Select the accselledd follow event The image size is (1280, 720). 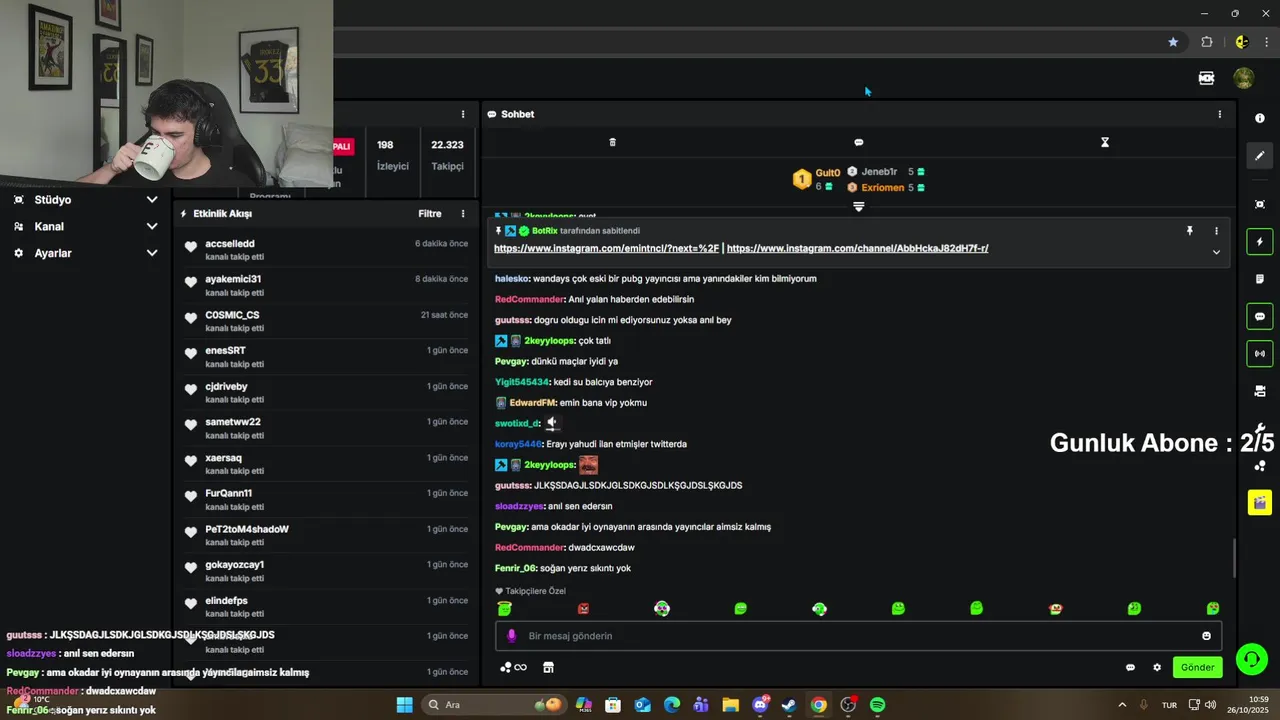tap(326, 250)
